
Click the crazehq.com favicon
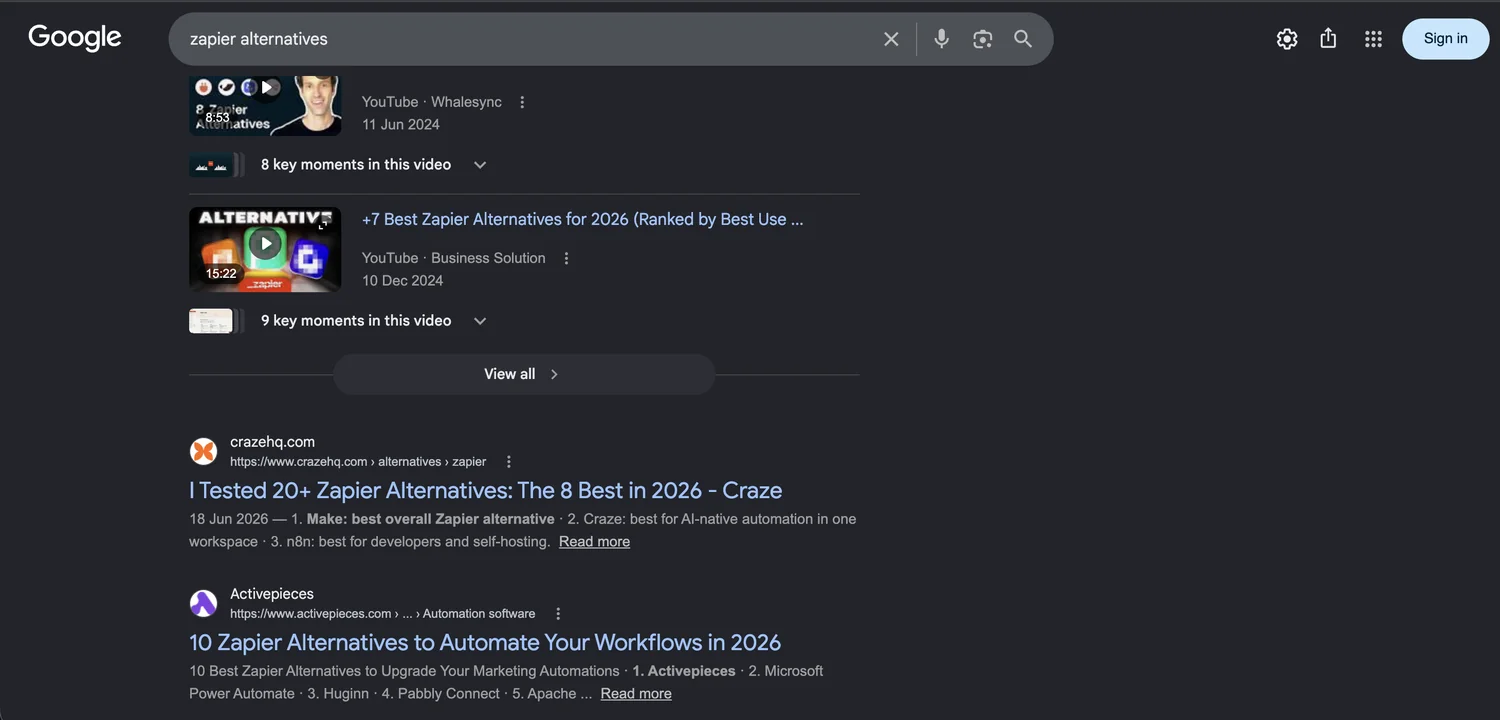pos(204,451)
